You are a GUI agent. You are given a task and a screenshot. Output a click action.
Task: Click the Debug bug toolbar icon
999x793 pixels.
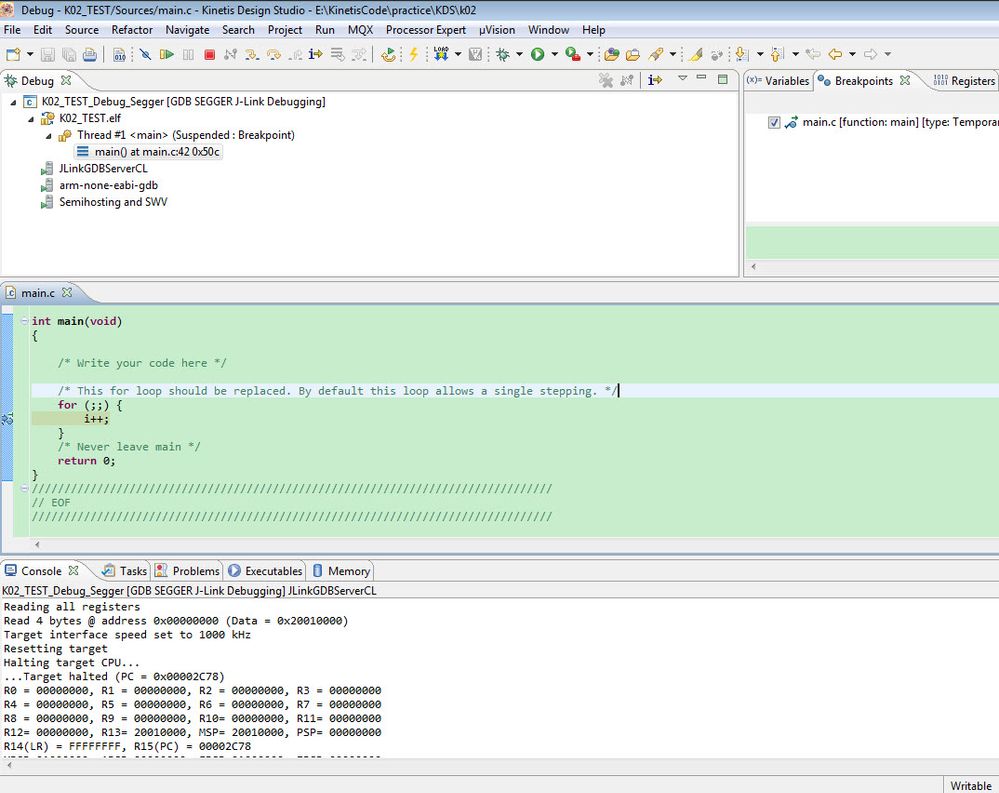click(x=503, y=55)
